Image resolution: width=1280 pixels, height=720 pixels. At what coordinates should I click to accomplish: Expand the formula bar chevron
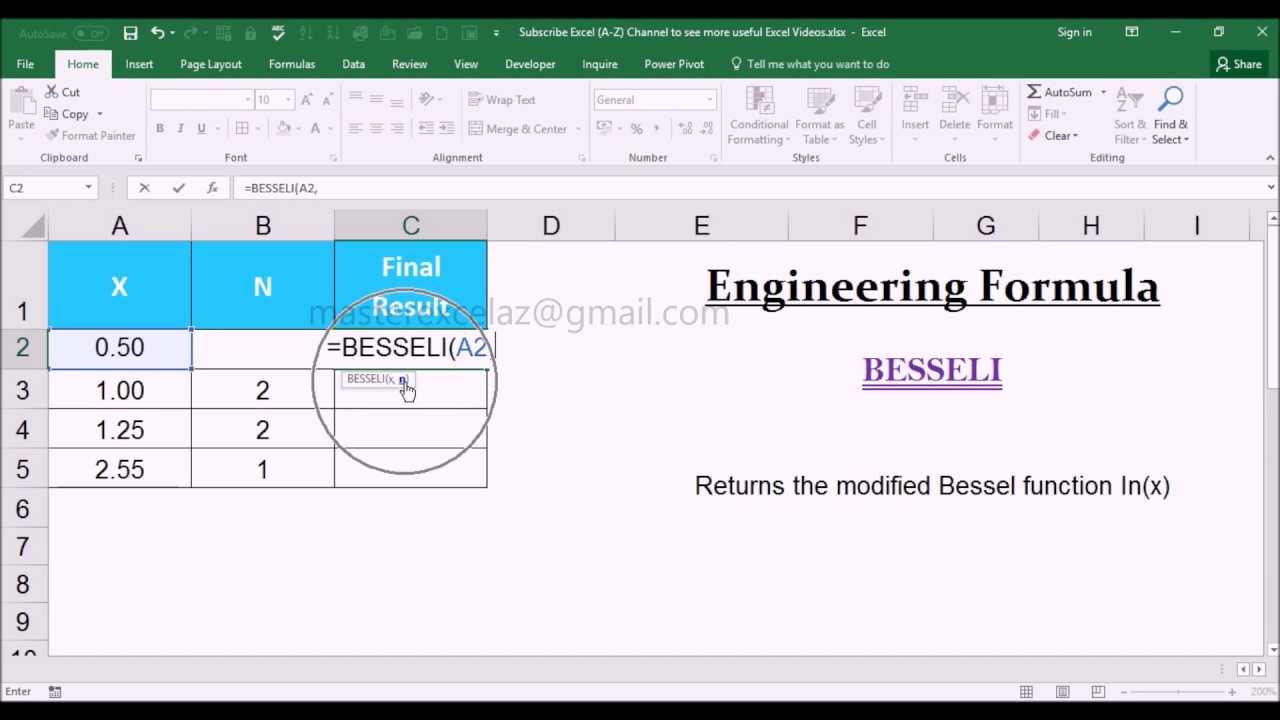pos(1271,187)
